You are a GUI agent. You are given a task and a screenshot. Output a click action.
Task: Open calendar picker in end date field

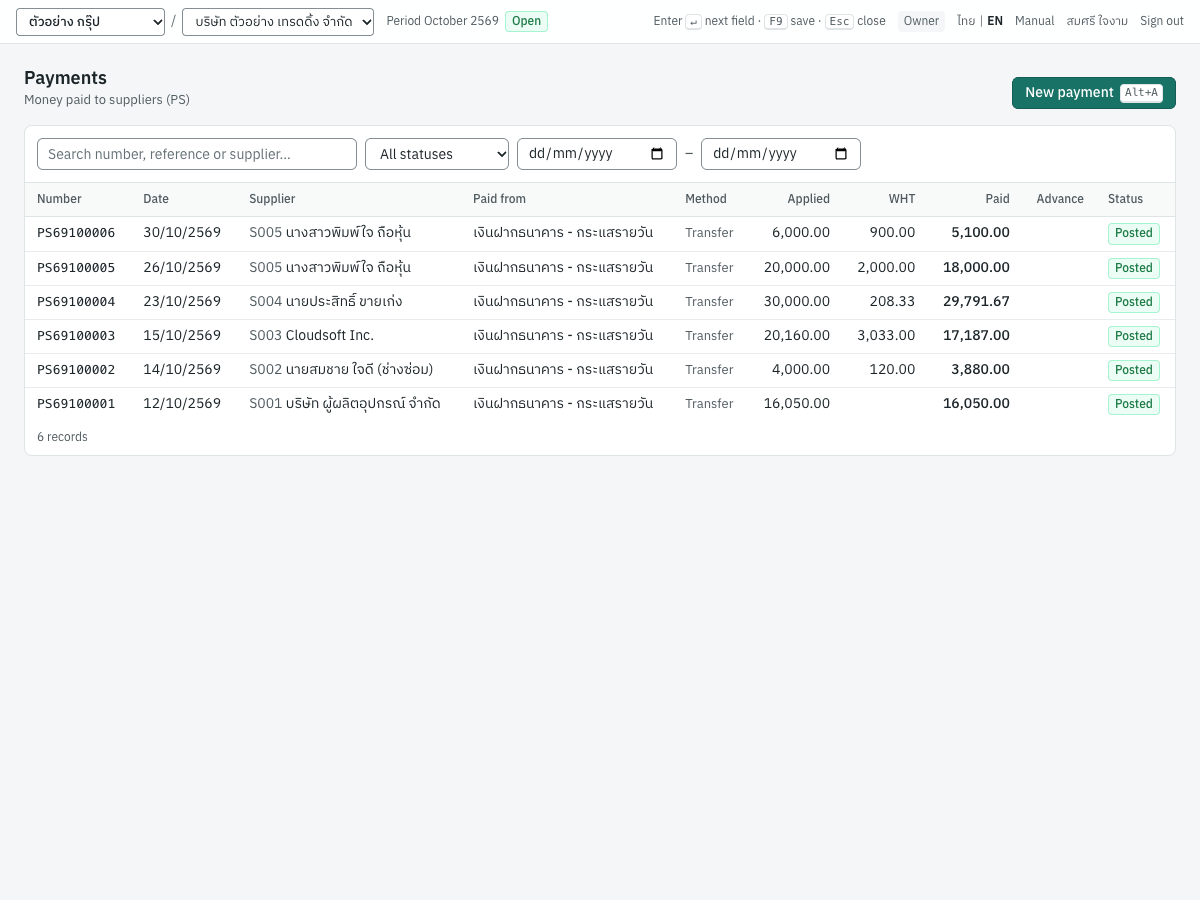841,154
